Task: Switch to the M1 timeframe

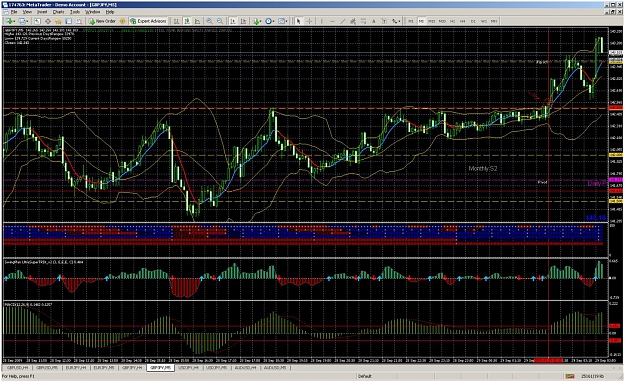Action: pos(411,21)
